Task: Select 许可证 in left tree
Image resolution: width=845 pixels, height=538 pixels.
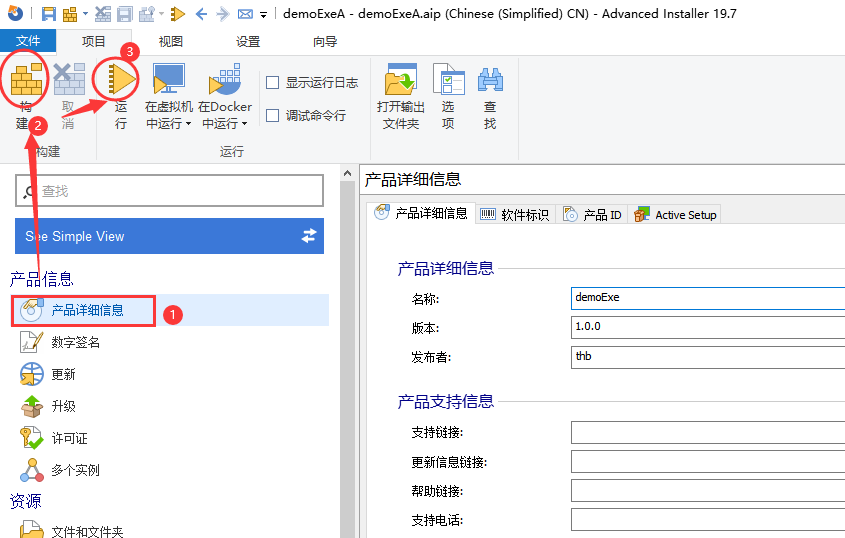Action: click(69, 438)
